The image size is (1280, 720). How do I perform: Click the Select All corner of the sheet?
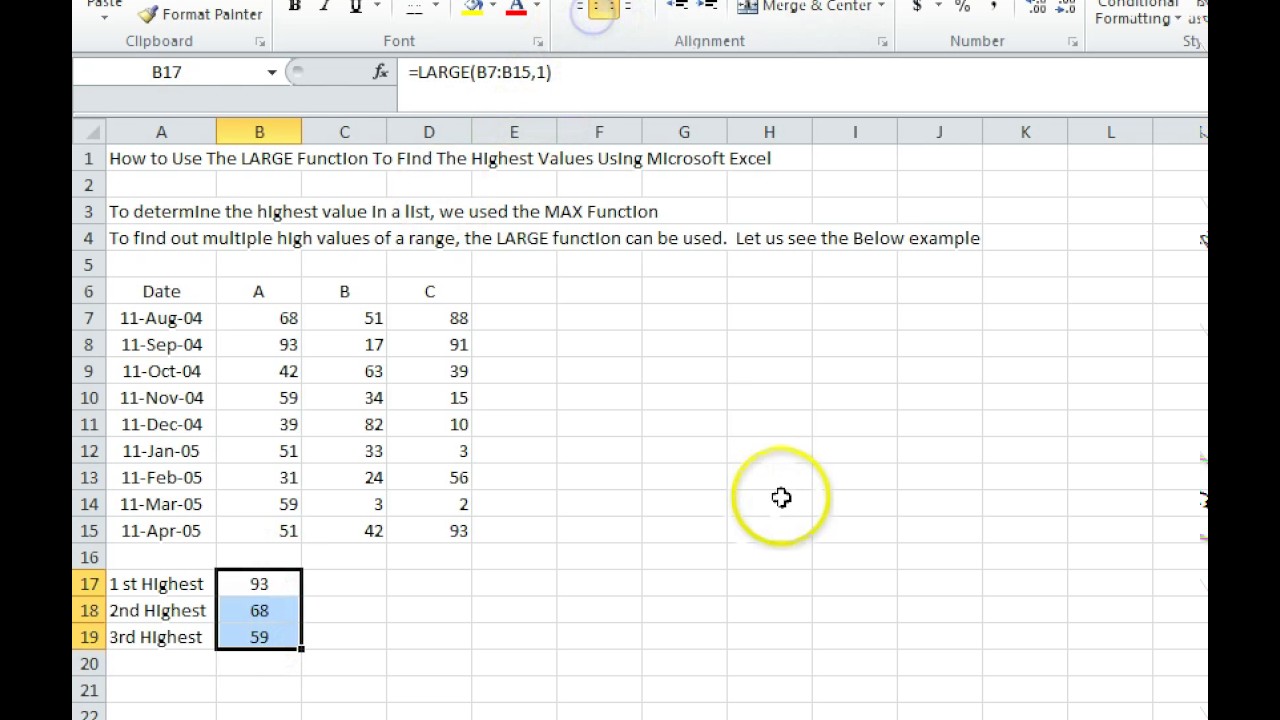[x=89, y=132]
